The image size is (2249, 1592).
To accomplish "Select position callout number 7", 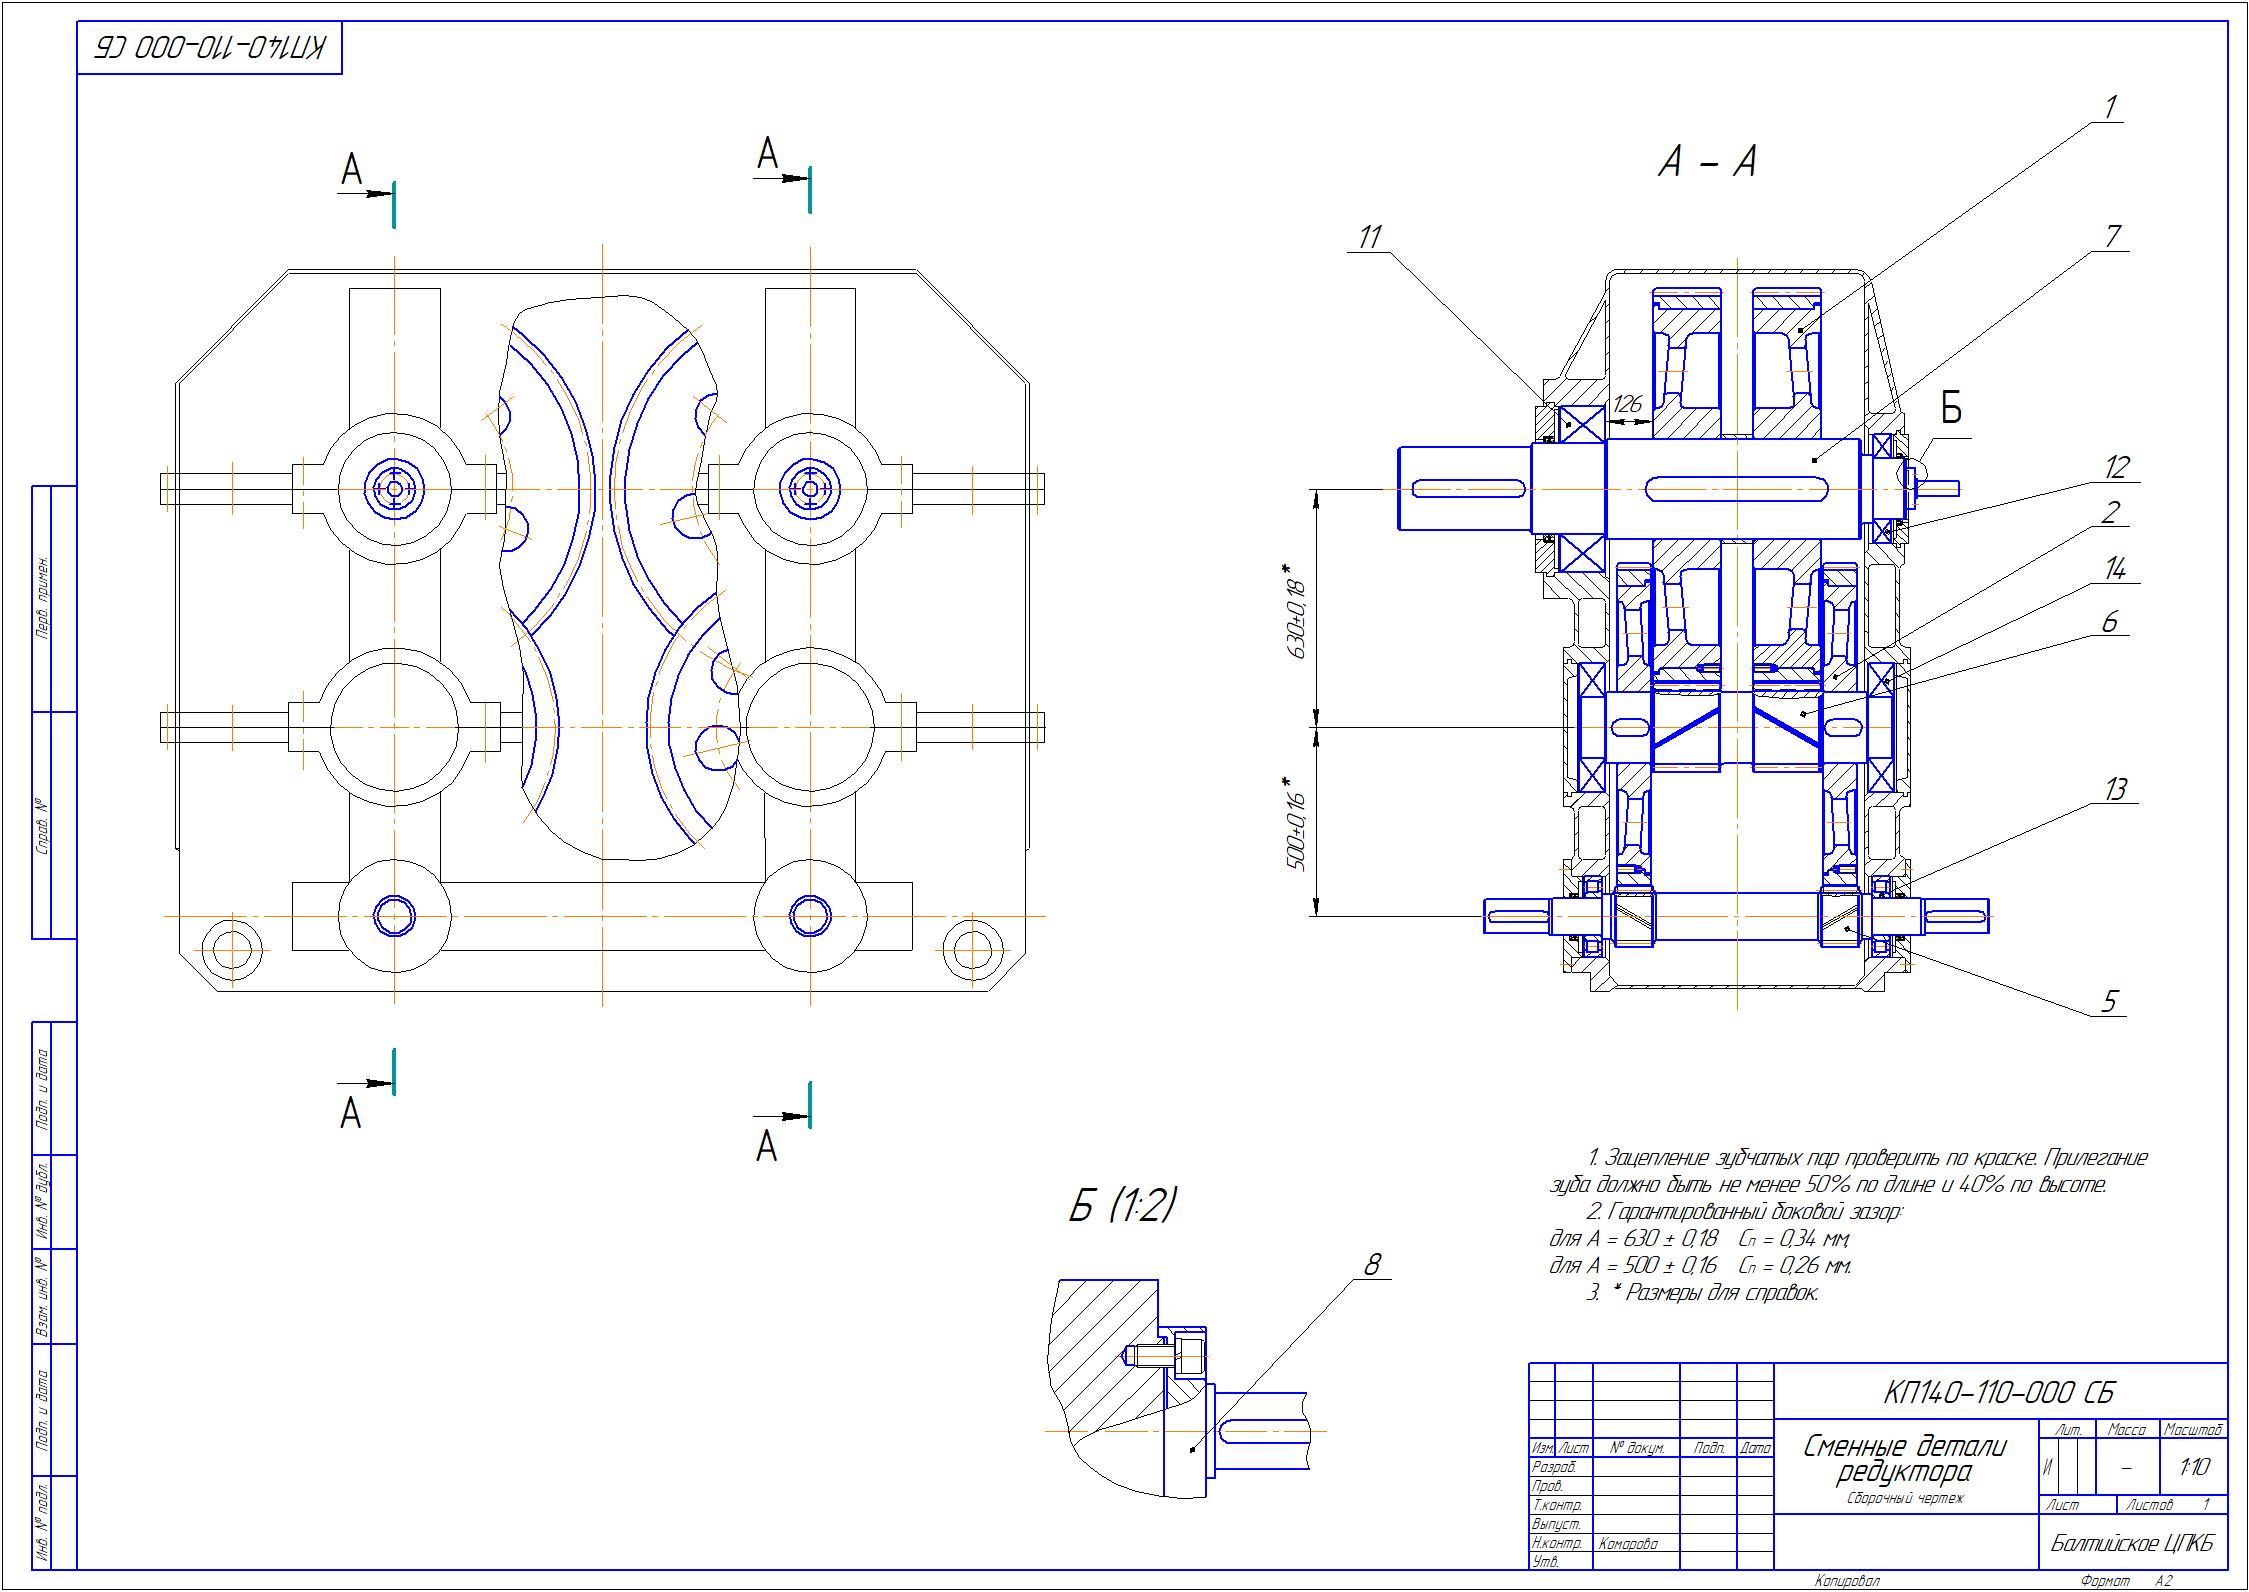I will coord(2112,237).
